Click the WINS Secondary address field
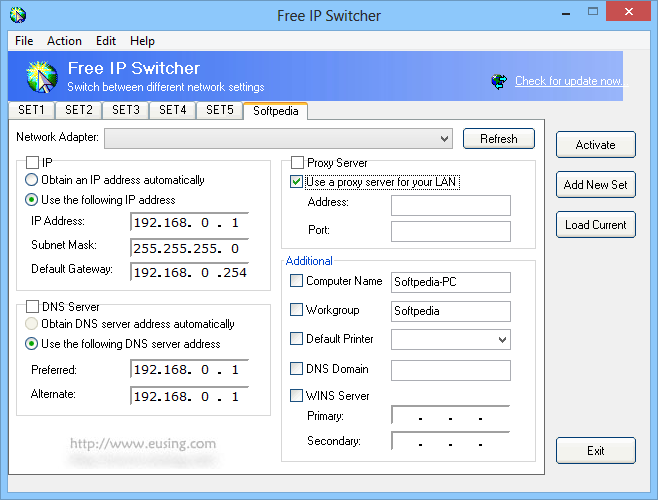This screenshot has height=500, width=658. [451, 441]
